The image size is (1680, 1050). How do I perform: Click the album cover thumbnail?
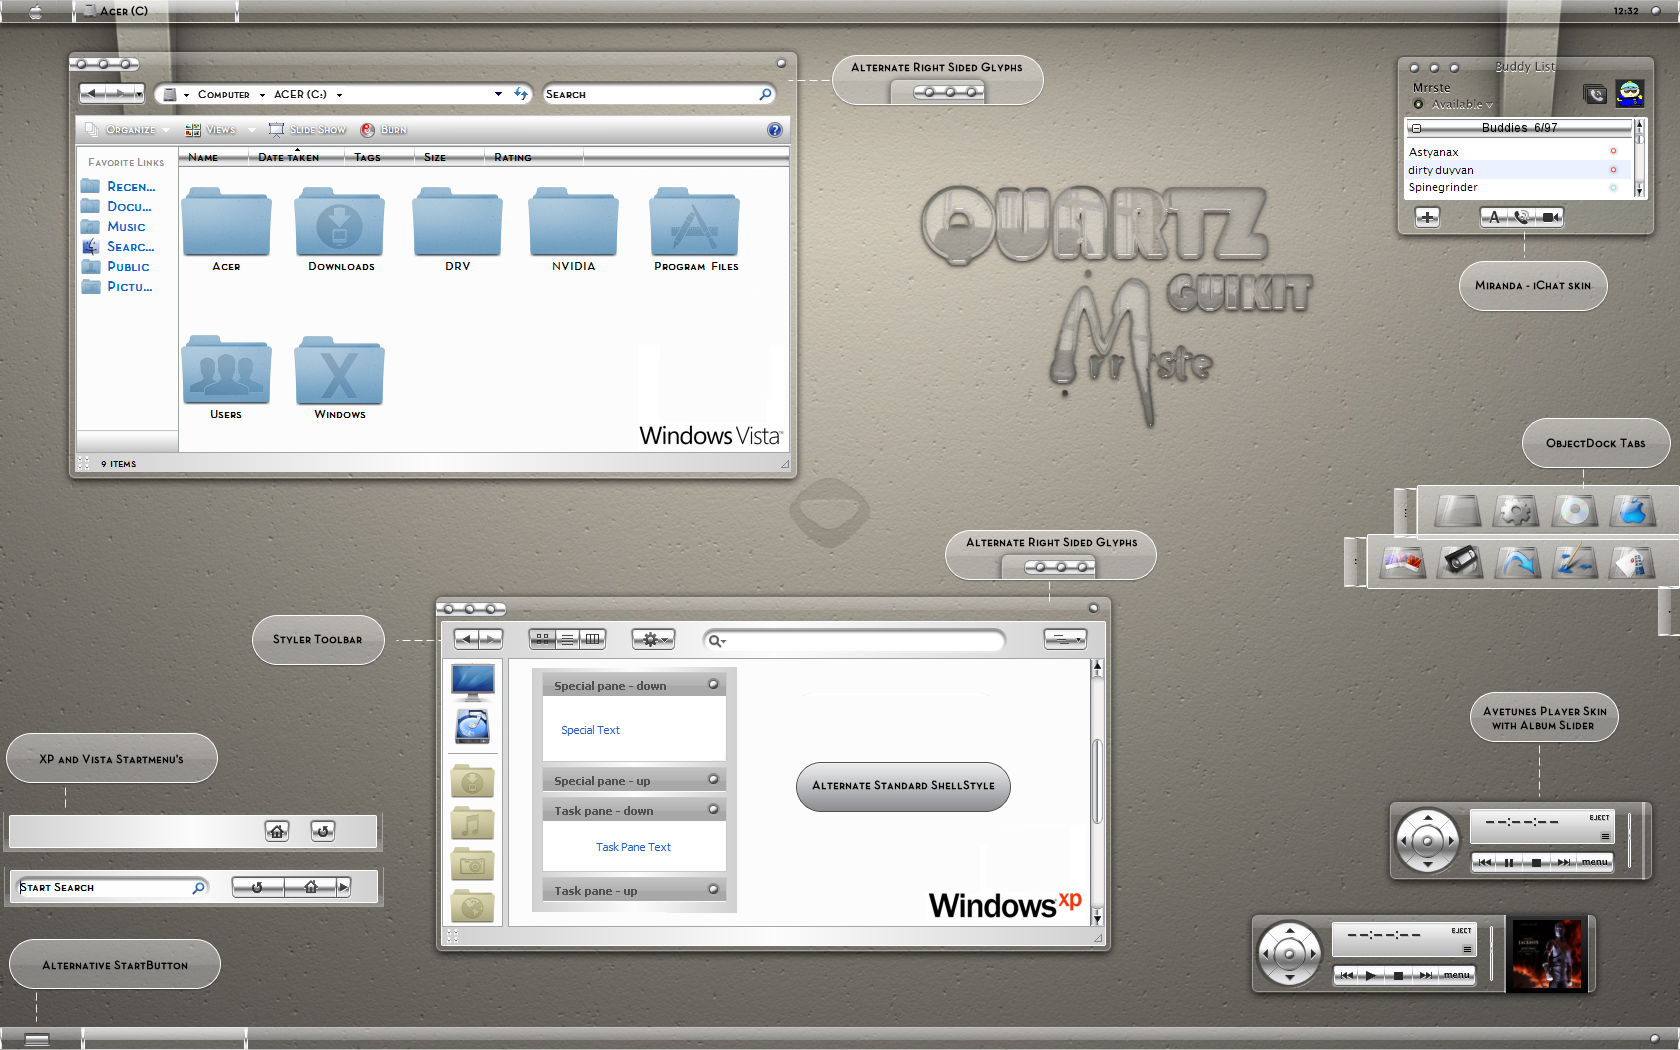(1547, 954)
